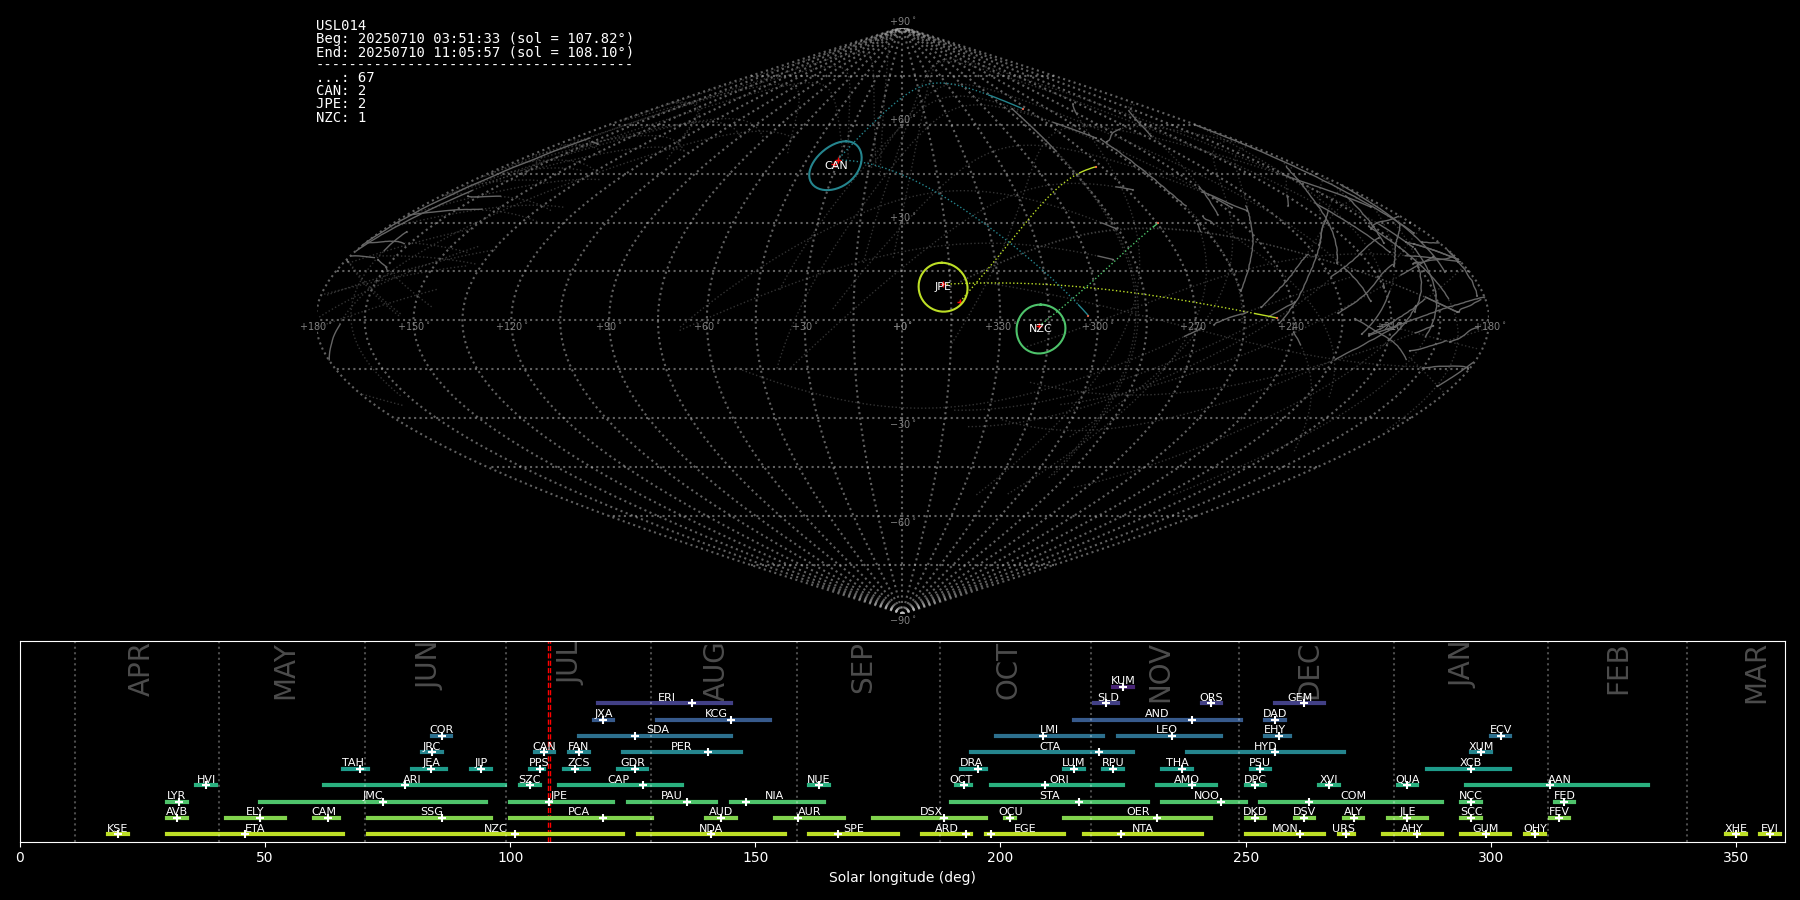1800x900 pixels.
Task: Click the GEM shower label in timeline
Action: (x=1300, y=698)
